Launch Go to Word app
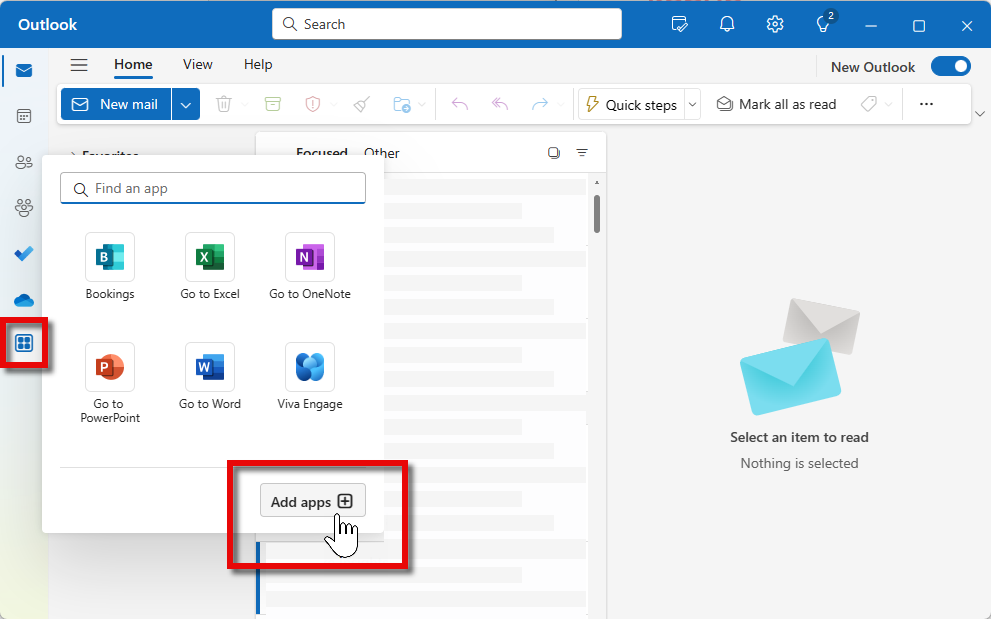Image resolution: width=991 pixels, height=619 pixels. [x=210, y=368]
